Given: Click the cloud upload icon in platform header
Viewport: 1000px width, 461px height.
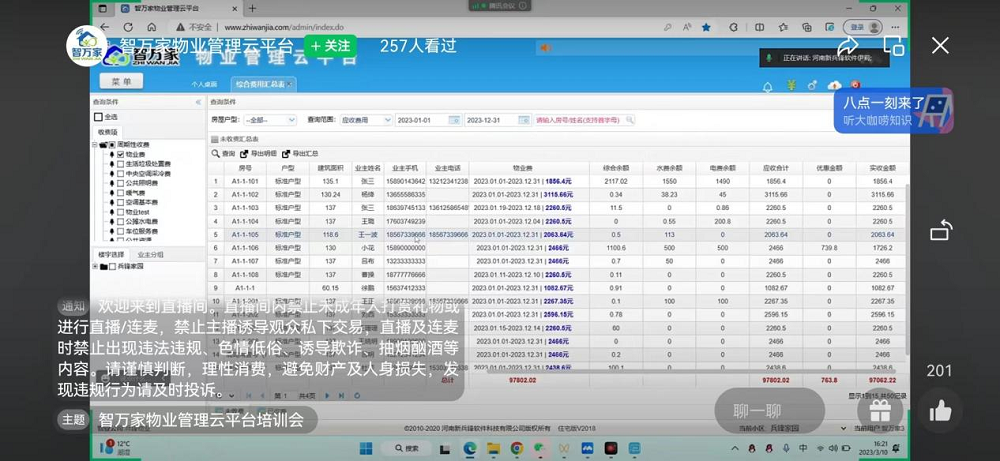Looking at the screenshot, I should point(834,85).
